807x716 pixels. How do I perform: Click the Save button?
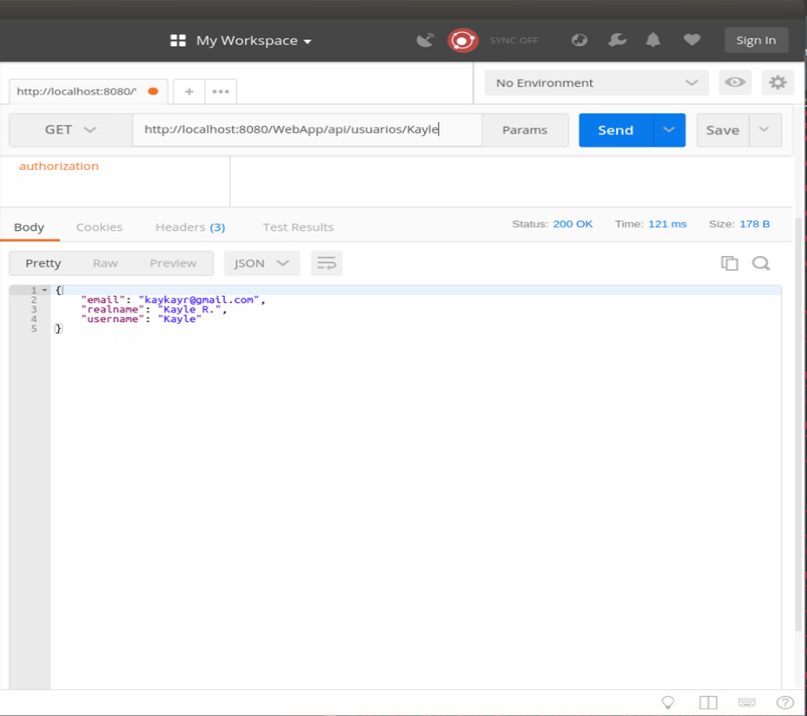[x=723, y=130]
